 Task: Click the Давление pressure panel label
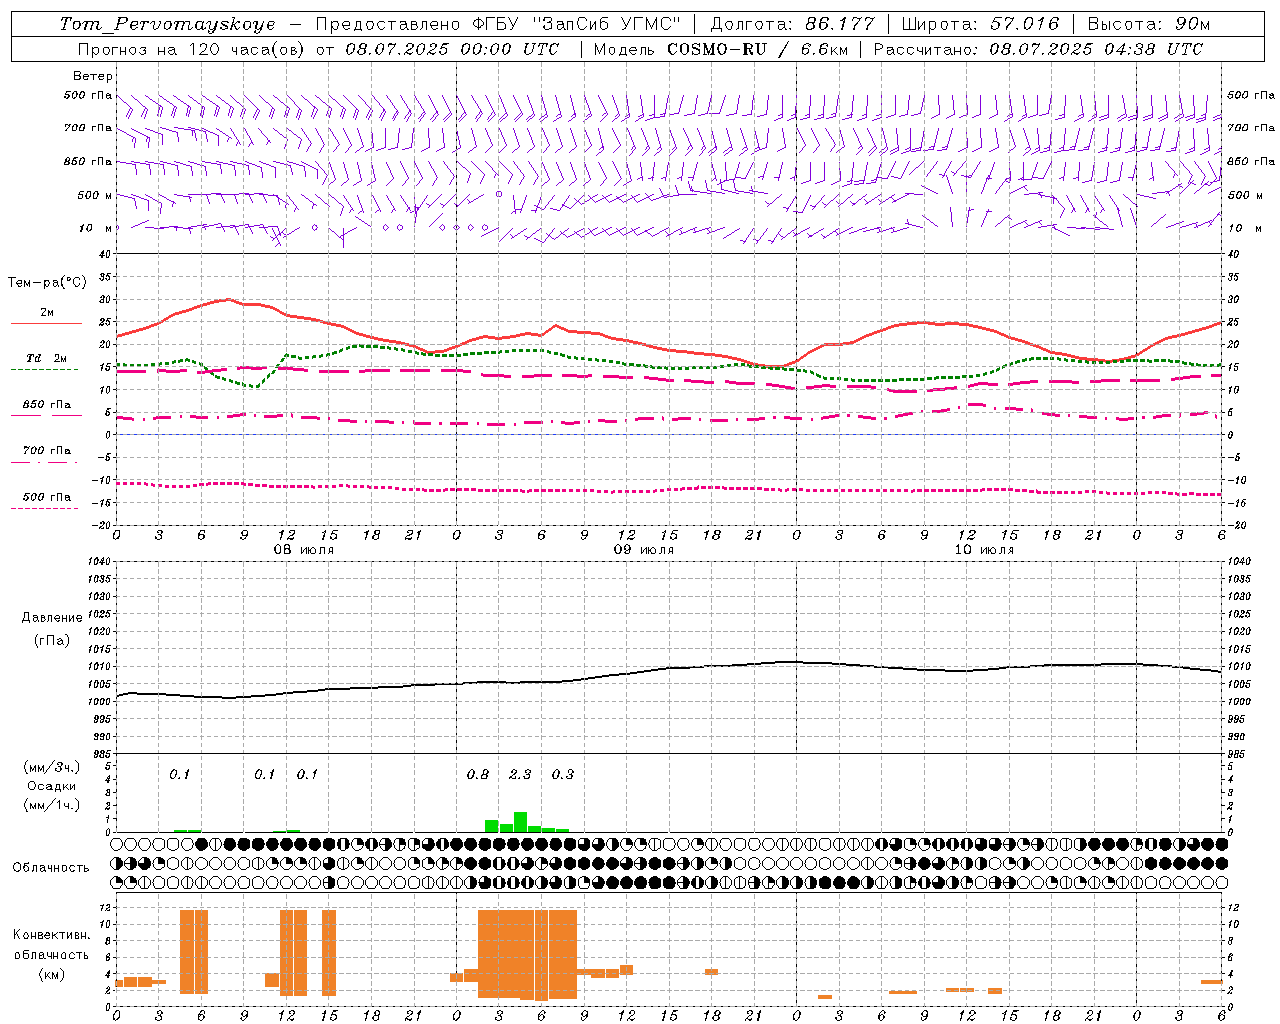(52, 618)
